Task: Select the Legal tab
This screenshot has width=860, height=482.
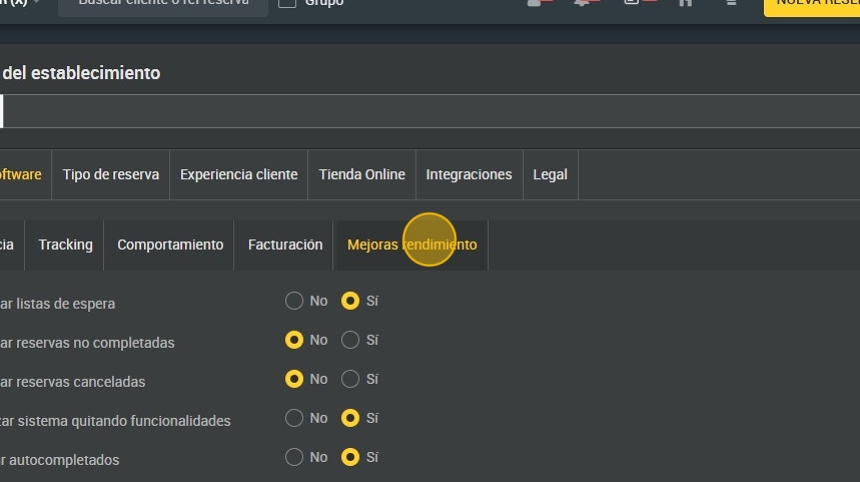Action: [550, 174]
